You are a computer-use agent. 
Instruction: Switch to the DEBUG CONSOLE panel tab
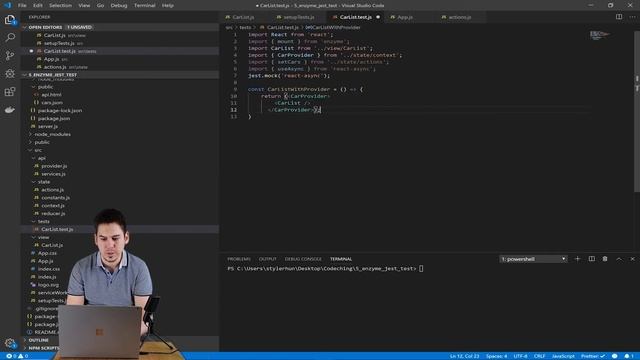point(303,259)
